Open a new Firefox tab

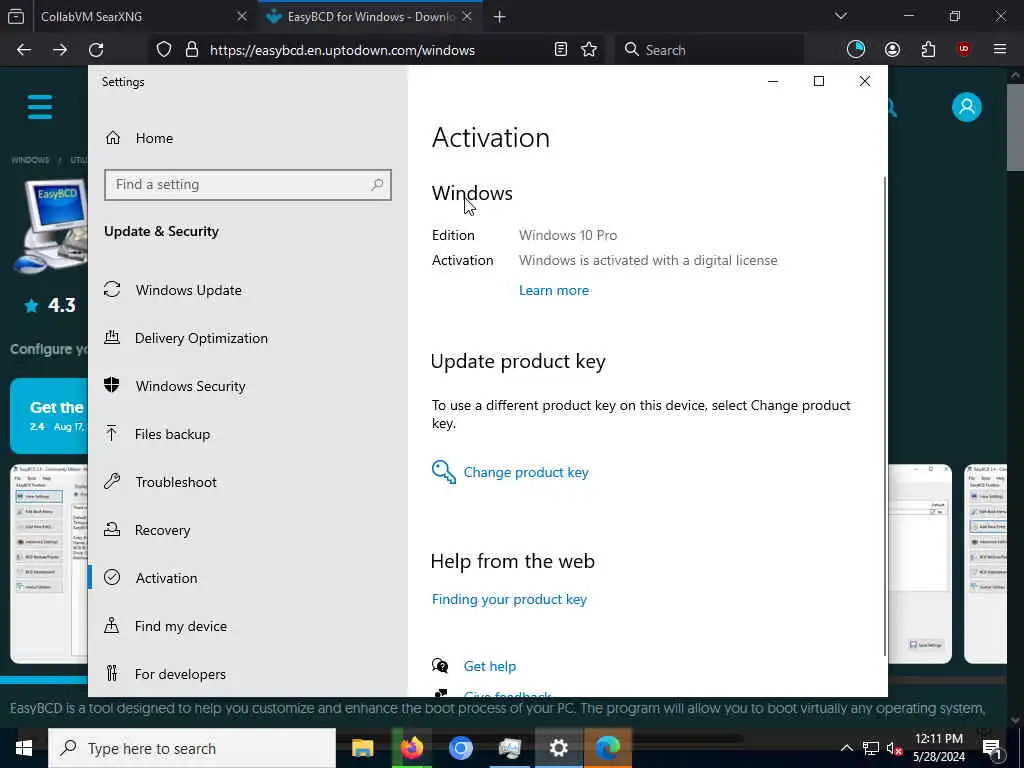pos(500,17)
